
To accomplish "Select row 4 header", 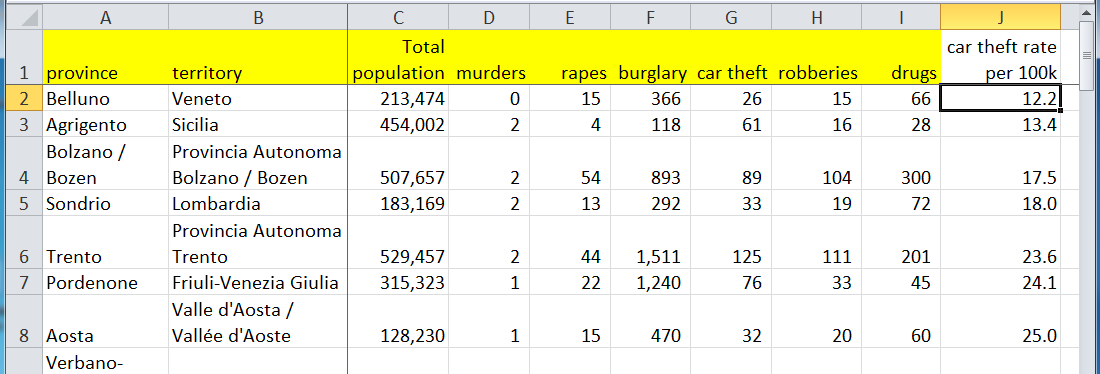I will click(24, 164).
